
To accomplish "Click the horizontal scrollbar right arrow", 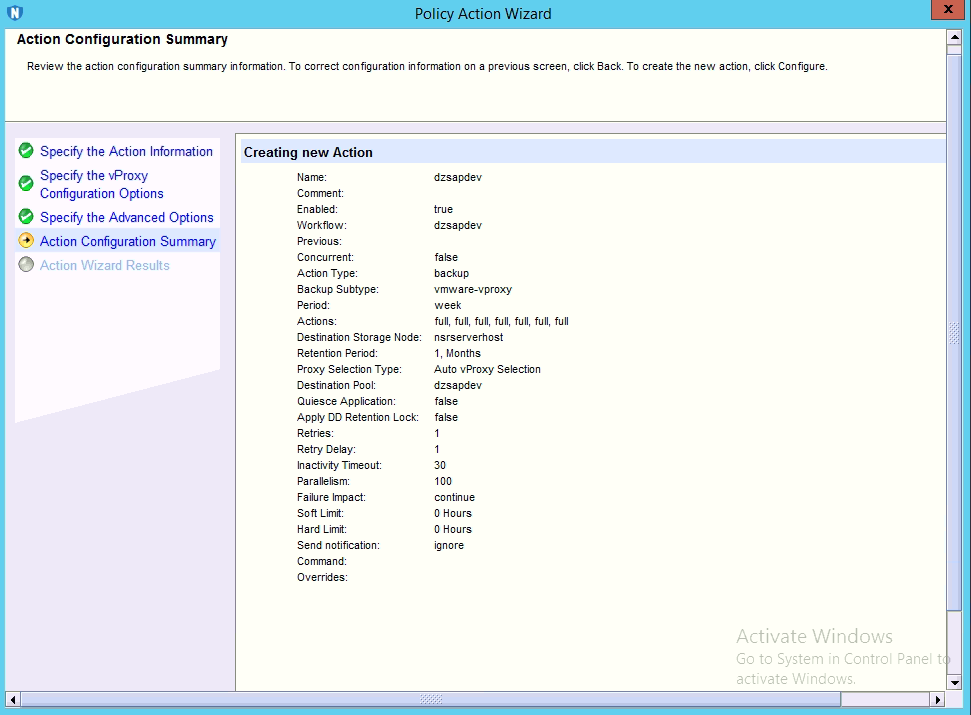I will tap(937, 699).
